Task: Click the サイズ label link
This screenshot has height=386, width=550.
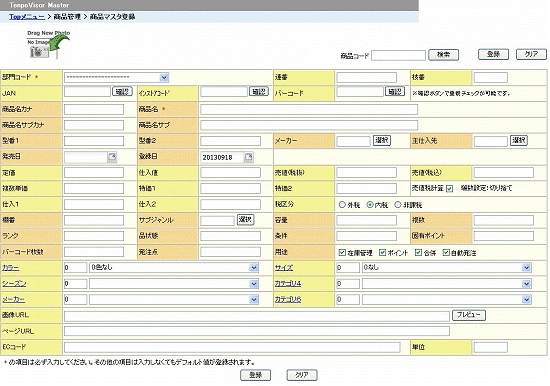Action: (283, 268)
